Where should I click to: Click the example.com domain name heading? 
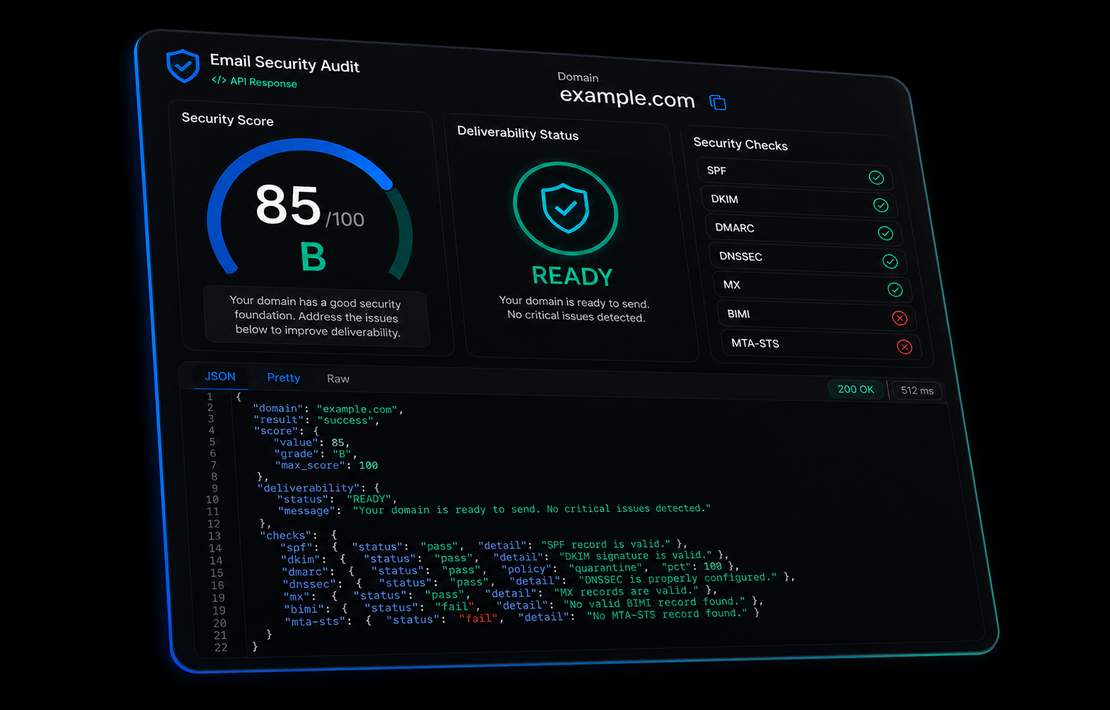(x=627, y=98)
